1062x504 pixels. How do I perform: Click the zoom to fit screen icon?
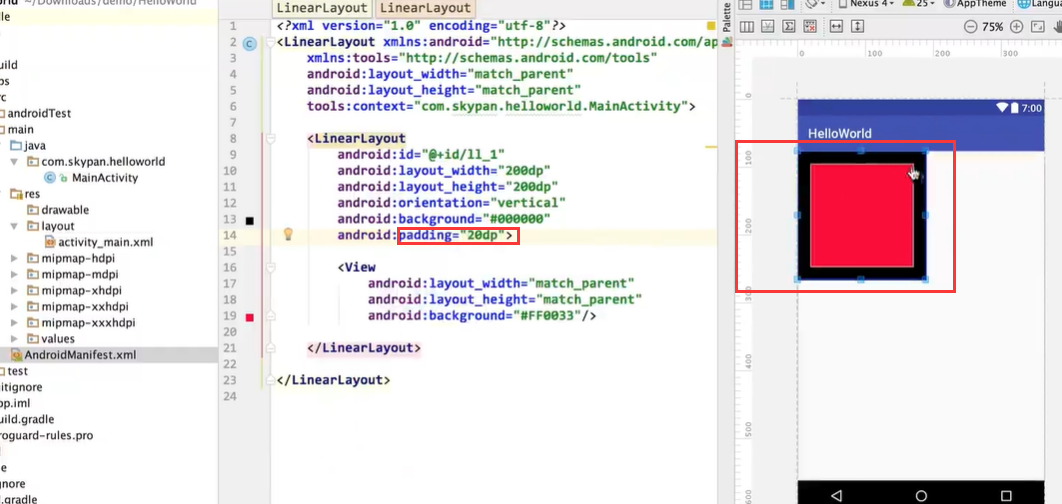1037,27
